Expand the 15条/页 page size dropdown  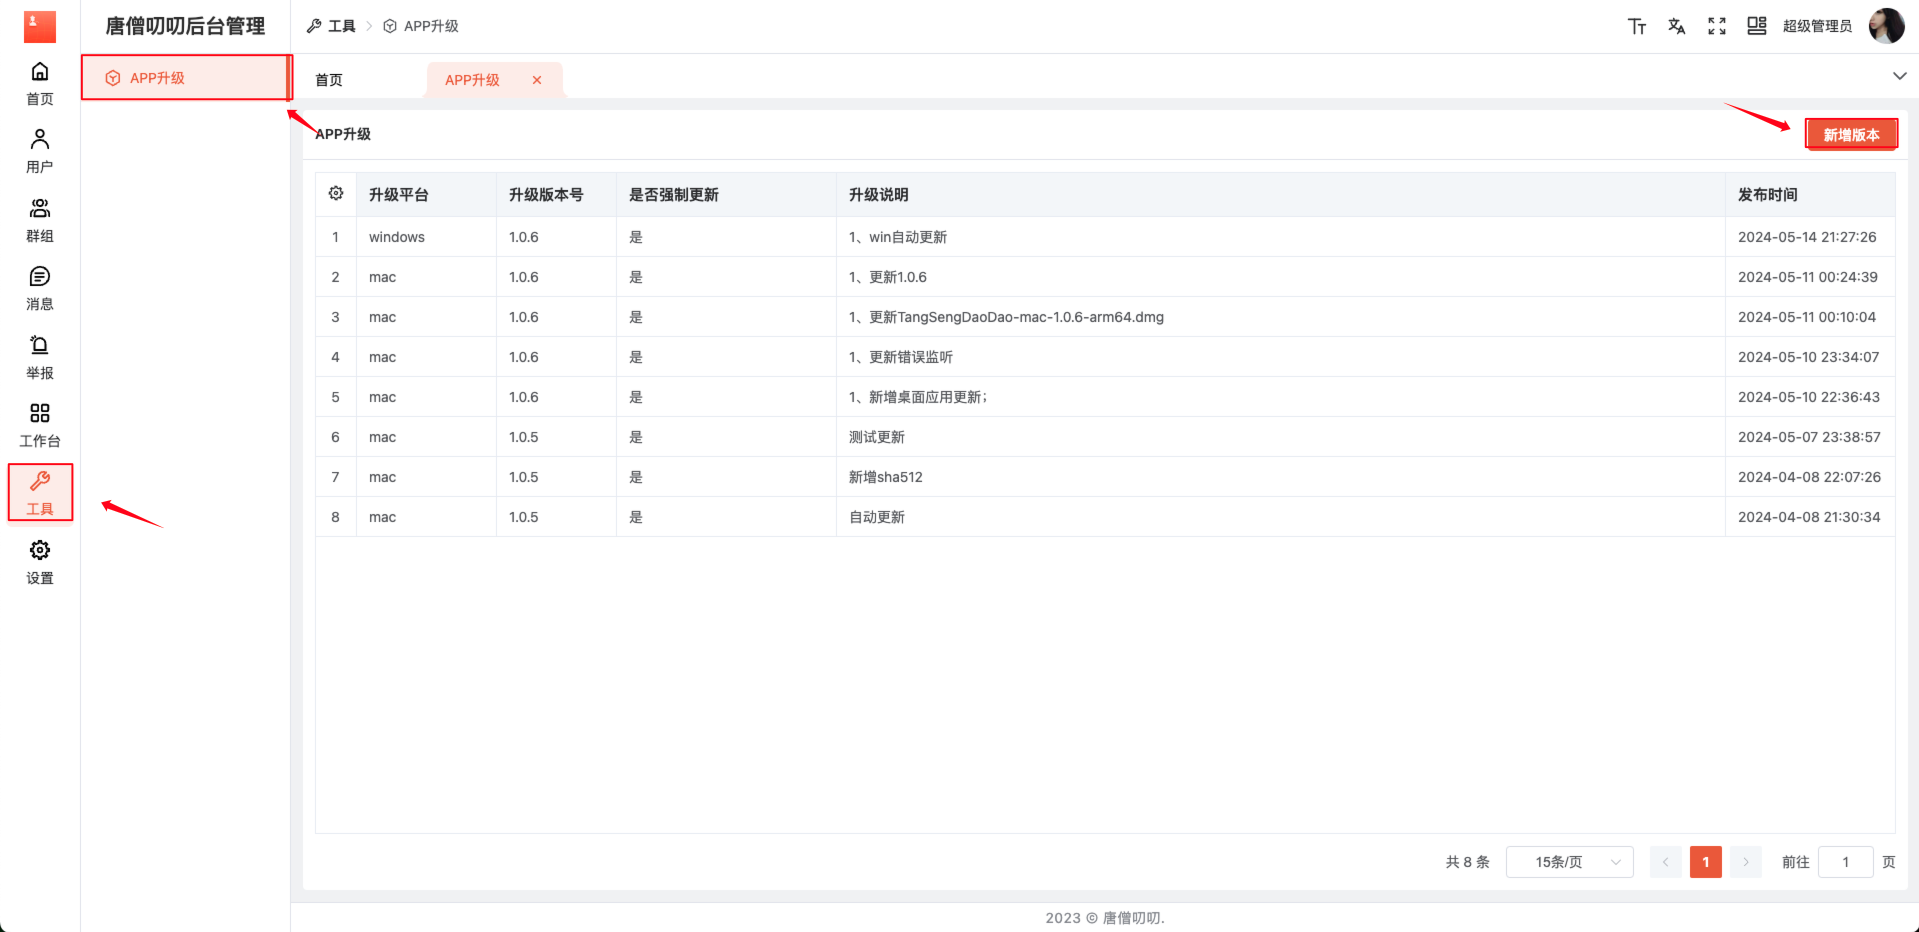click(1569, 862)
